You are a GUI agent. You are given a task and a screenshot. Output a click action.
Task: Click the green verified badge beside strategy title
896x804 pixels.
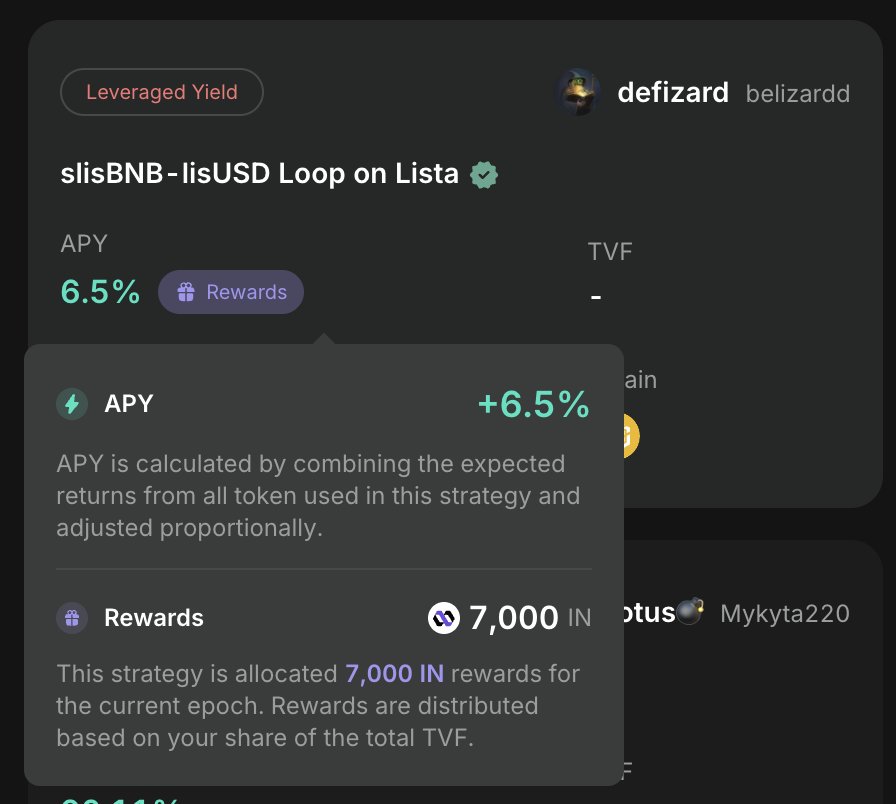pos(484,175)
